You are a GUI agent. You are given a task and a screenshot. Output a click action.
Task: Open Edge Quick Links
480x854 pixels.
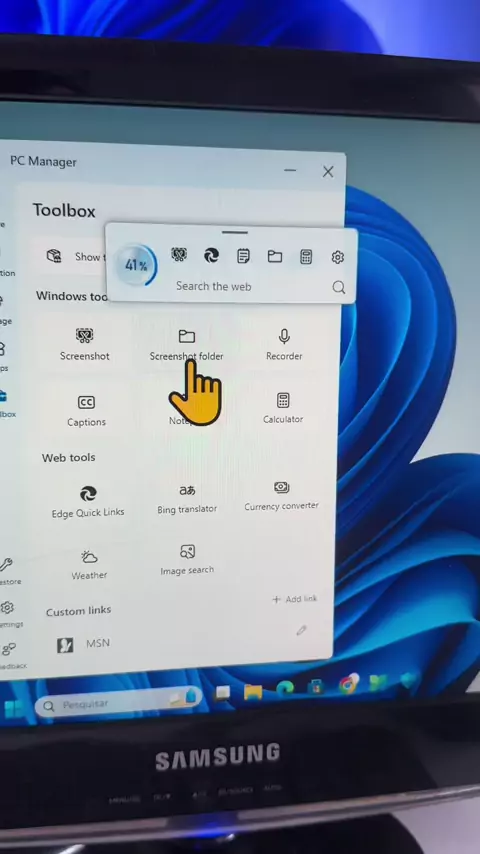pyautogui.click(x=88, y=502)
